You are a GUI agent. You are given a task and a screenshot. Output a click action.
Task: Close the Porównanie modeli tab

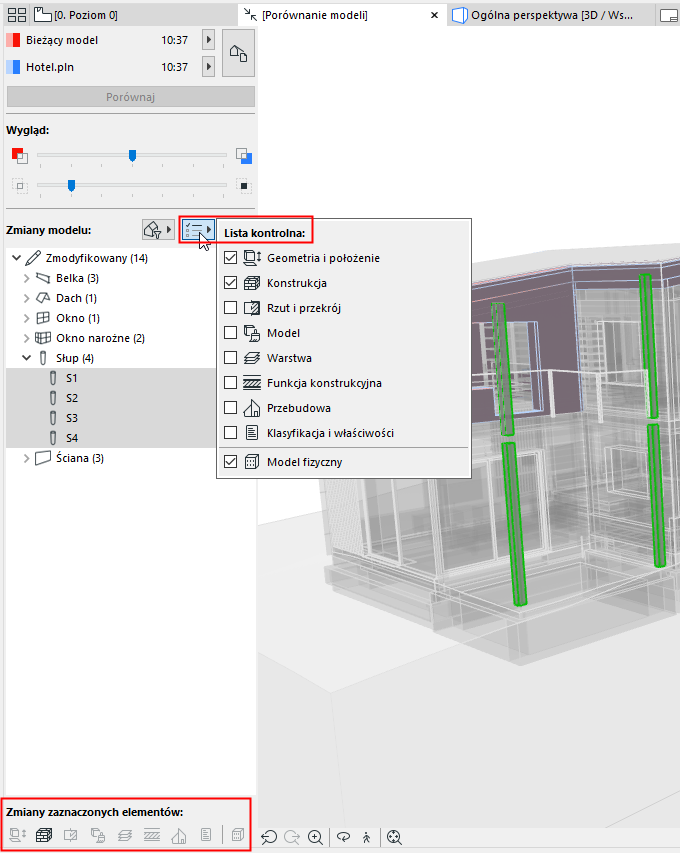[434, 15]
